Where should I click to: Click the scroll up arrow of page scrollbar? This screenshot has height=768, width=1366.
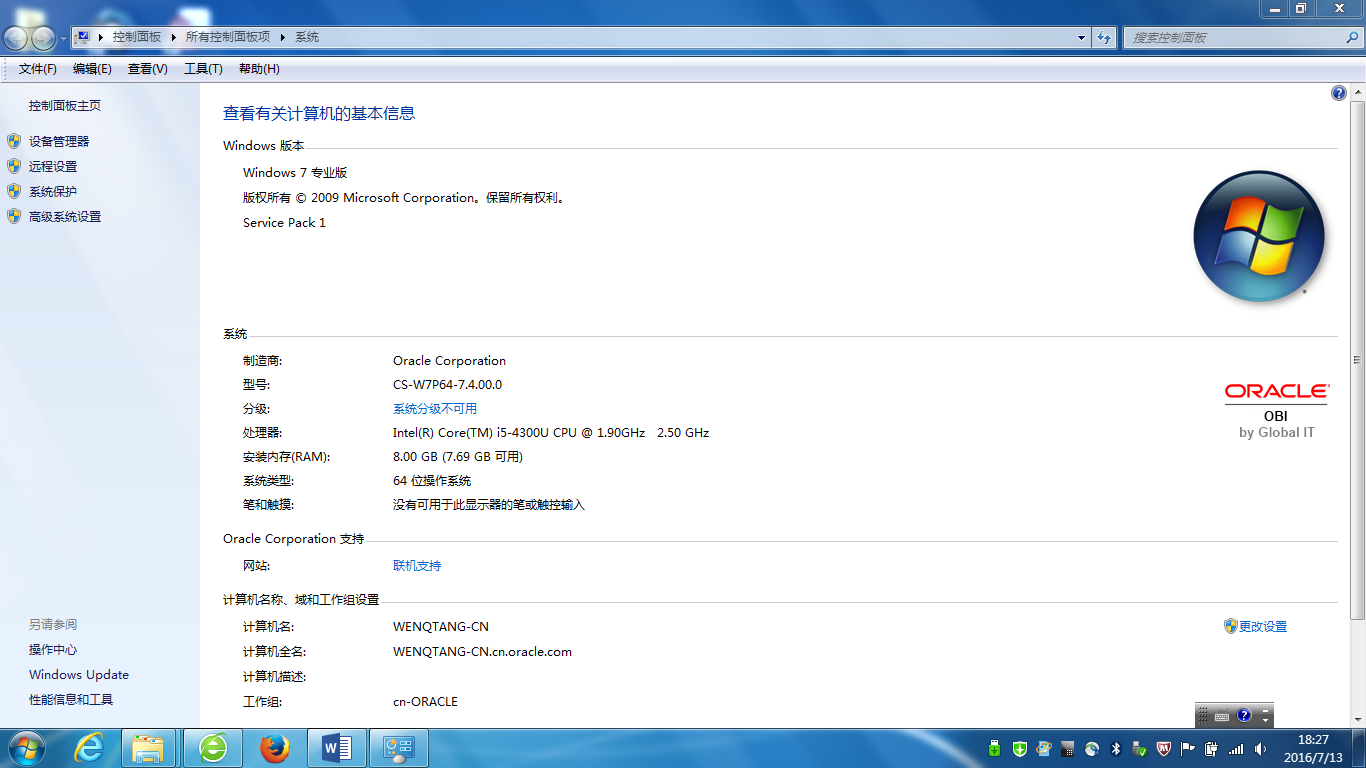point(1357,93)
